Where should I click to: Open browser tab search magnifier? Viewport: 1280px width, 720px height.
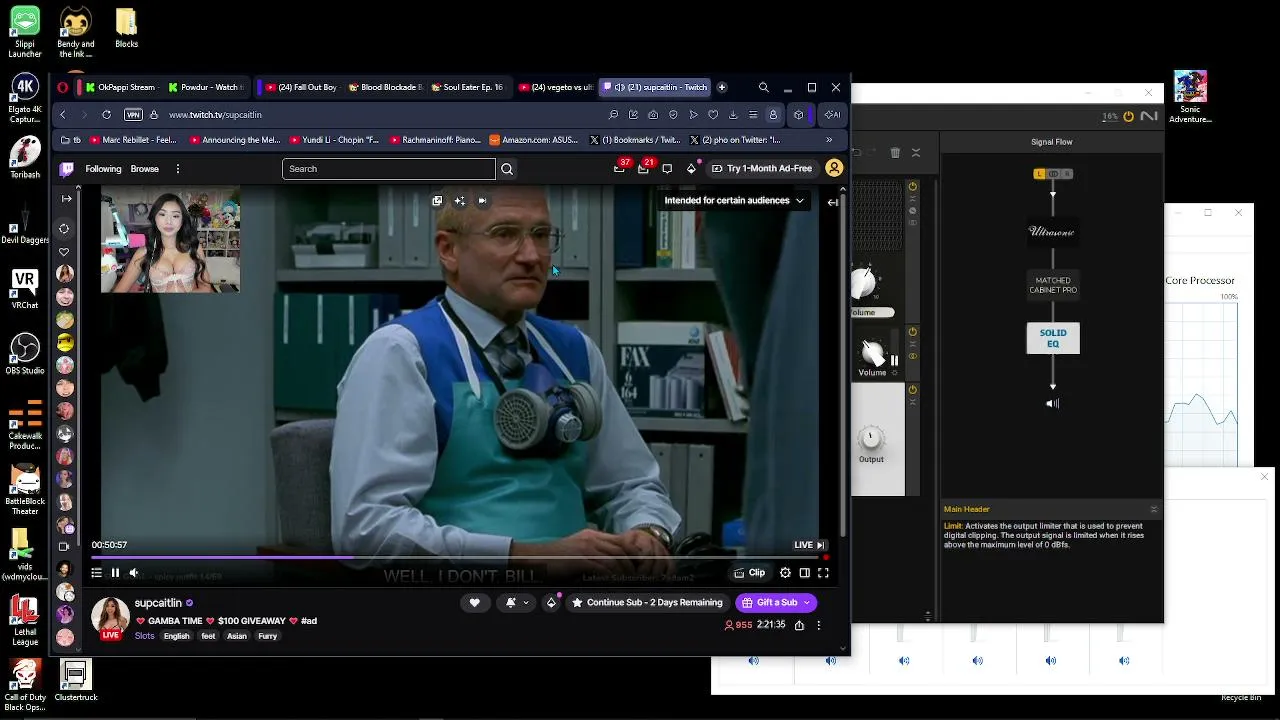tap(763, 87)
